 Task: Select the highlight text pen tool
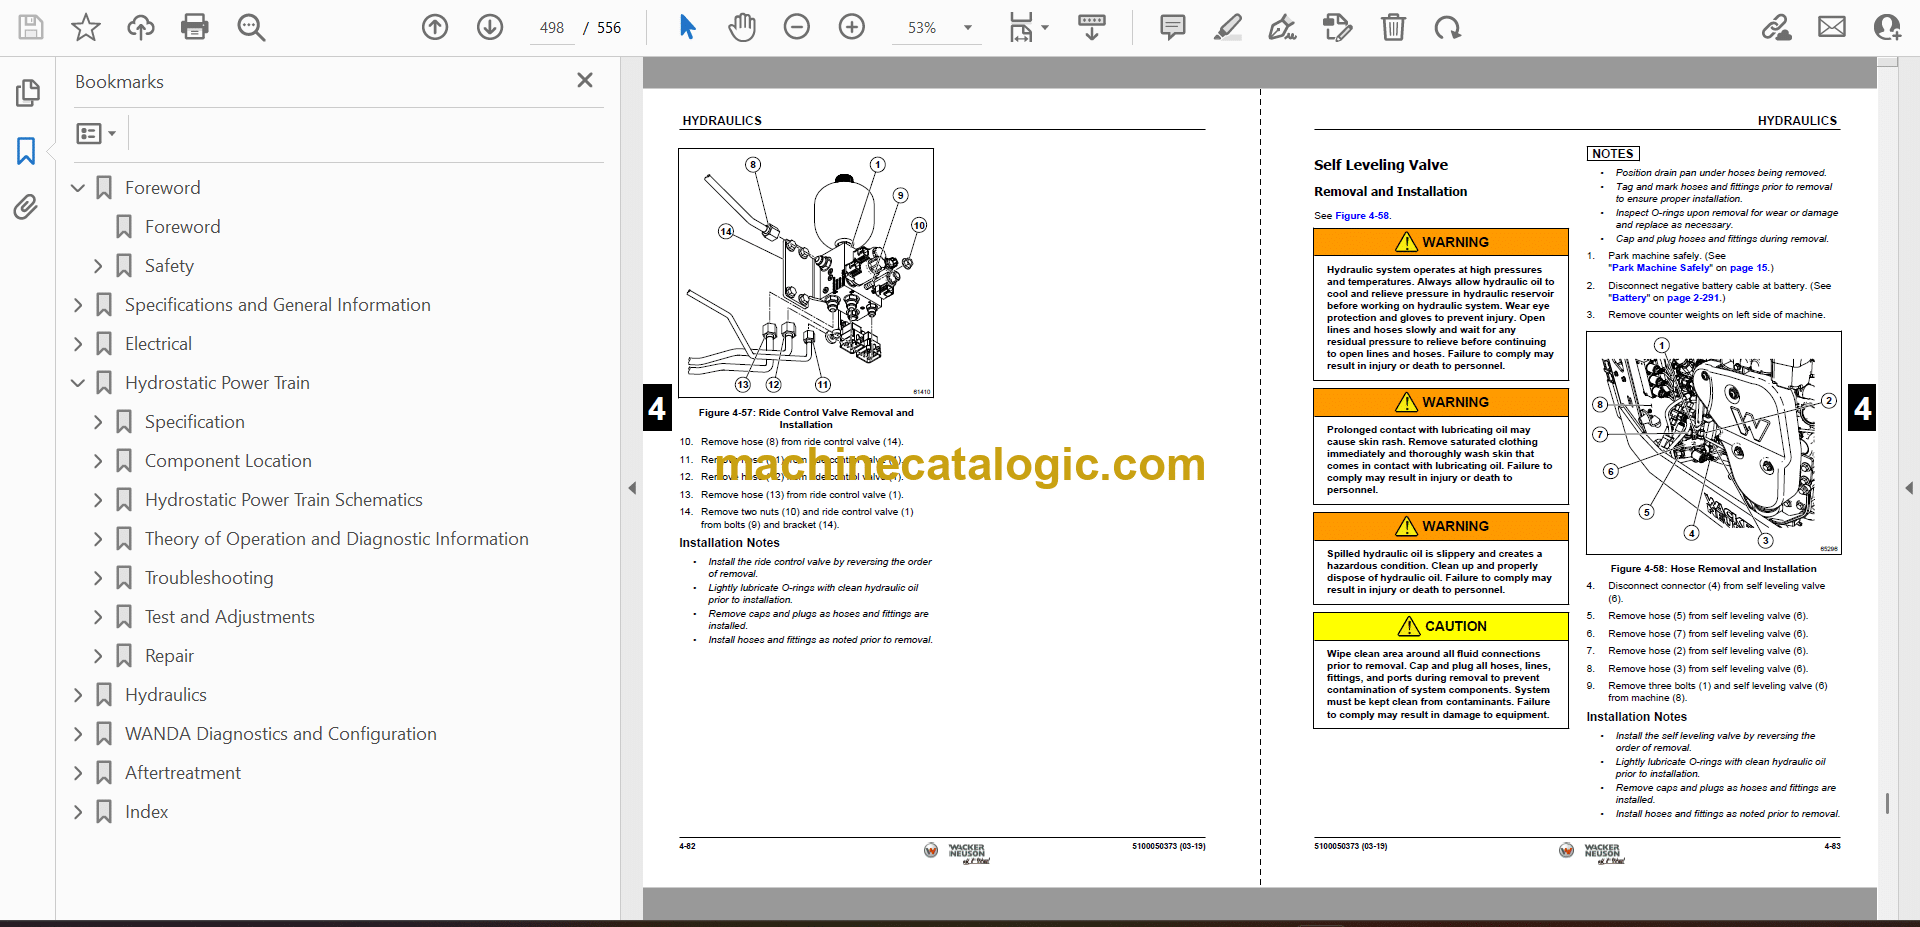pos(1227,27)
